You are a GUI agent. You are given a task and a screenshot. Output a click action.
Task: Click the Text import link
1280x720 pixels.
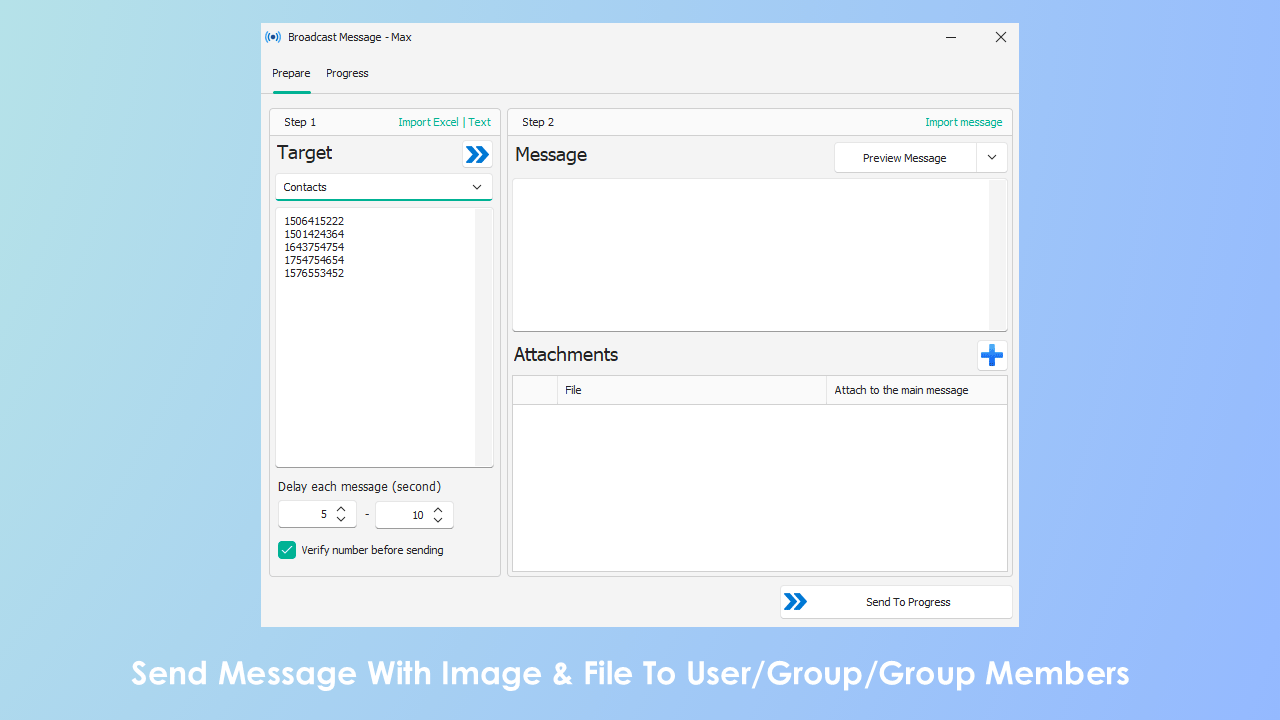479,121
